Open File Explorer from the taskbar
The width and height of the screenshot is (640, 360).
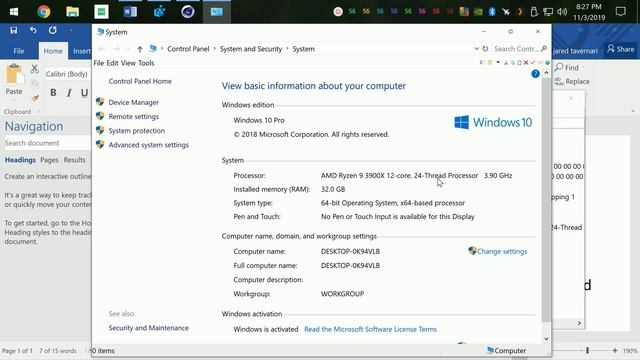pyautogui.click(x=73, y=12)
